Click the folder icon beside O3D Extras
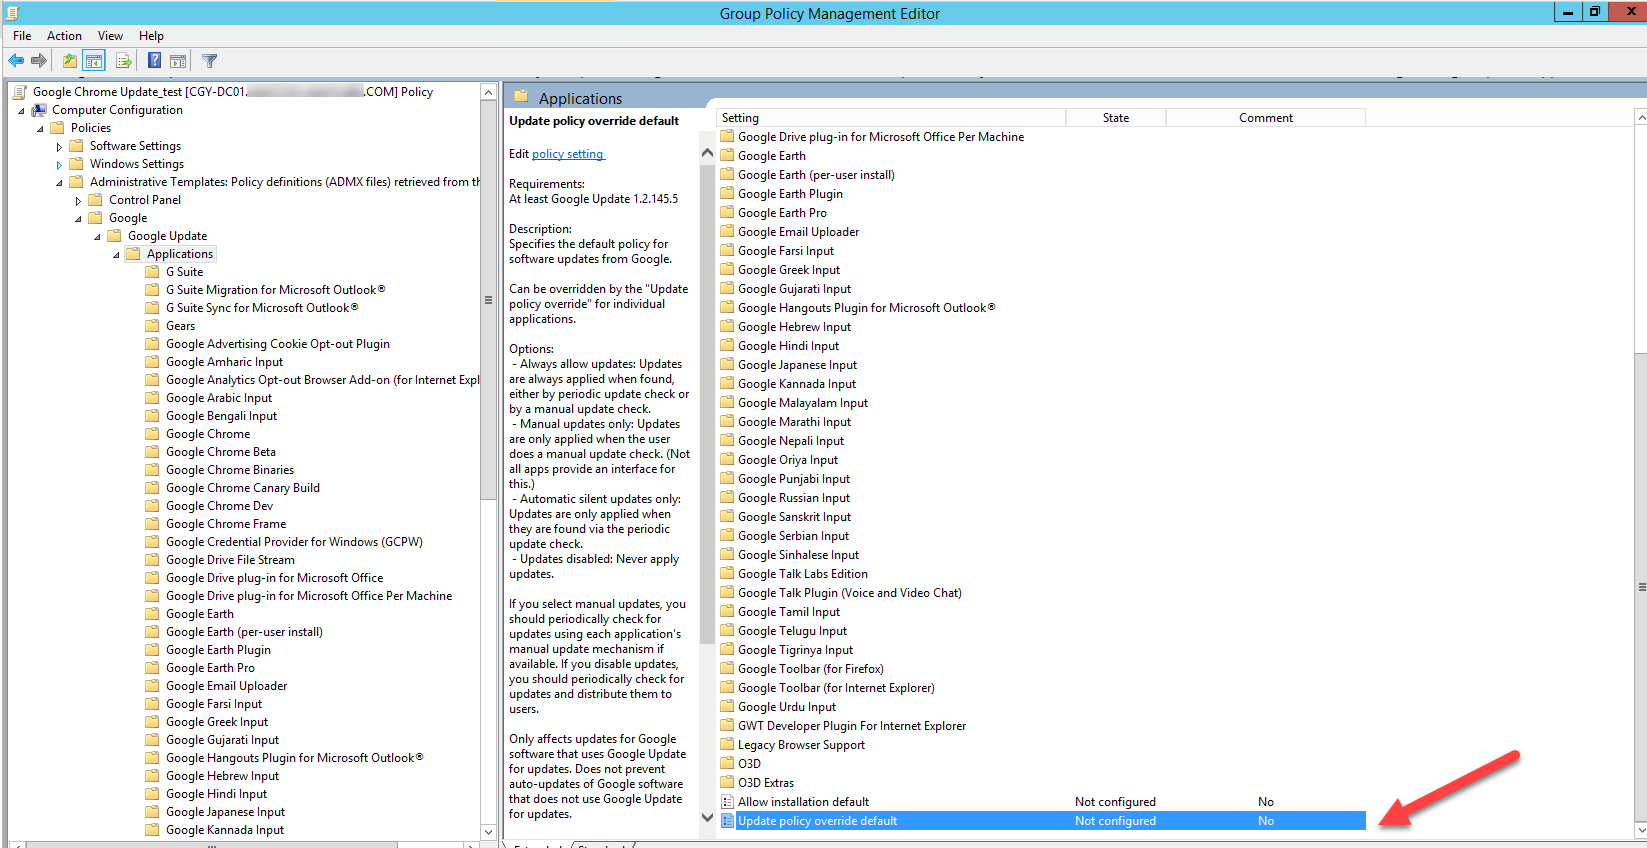Viewport: 1647px width, 848px height. (x=727, y=783)
